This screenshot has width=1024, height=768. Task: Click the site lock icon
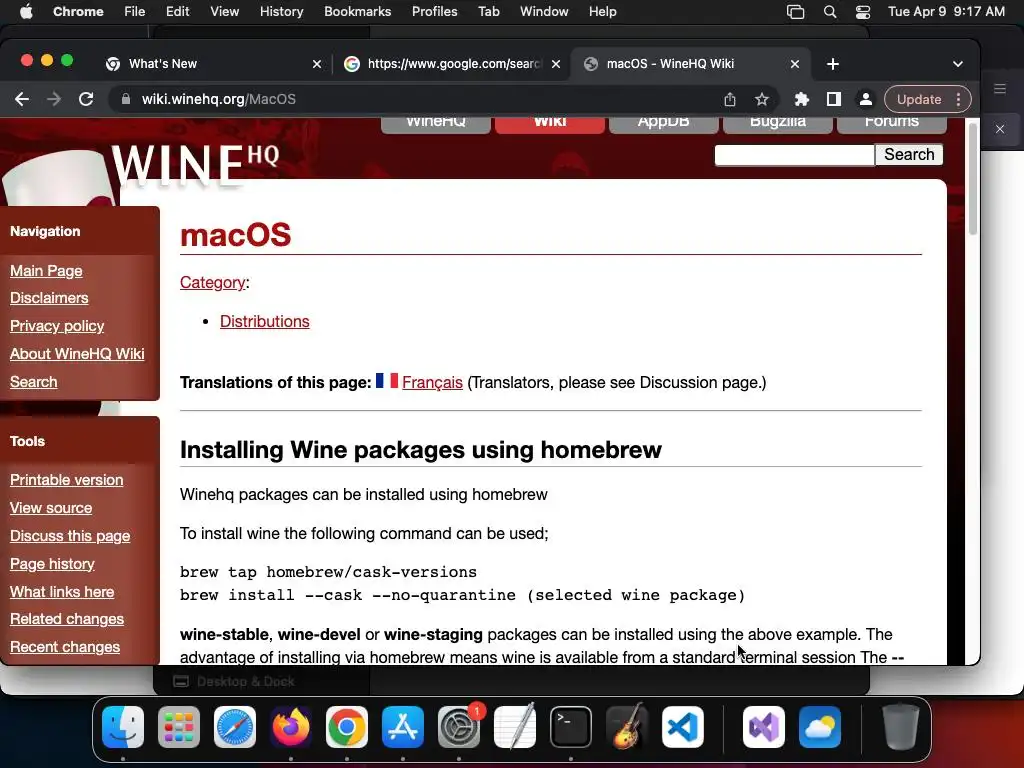[127, 99]
